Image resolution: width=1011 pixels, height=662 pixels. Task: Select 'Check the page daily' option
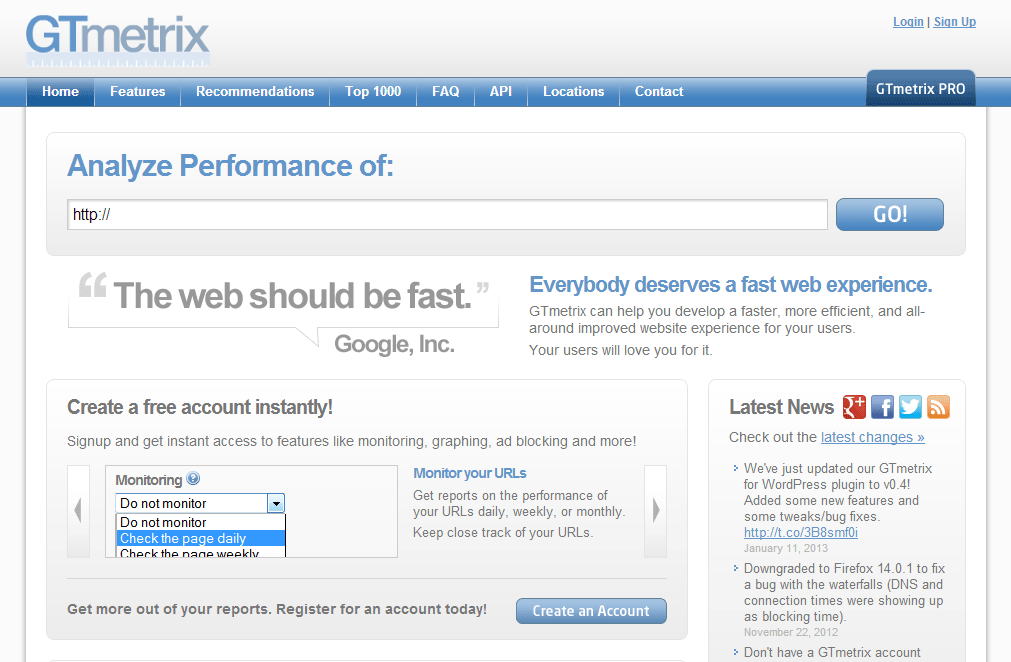point(201,538)
